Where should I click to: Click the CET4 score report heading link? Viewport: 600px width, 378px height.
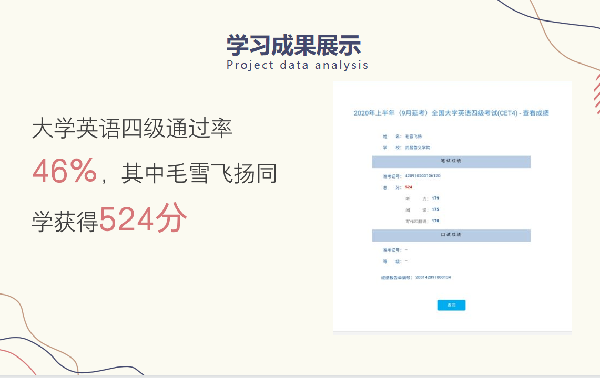(x=451, y=113)
